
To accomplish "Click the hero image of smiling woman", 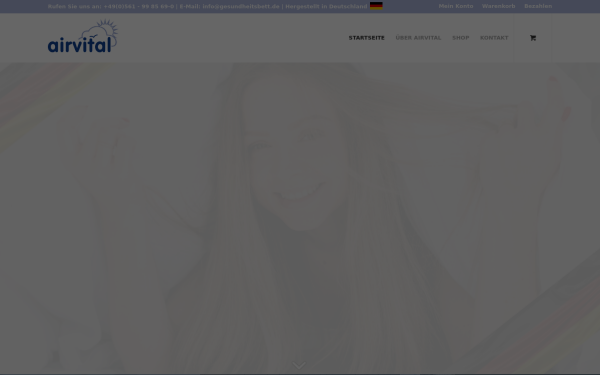I will coord(300,218).
